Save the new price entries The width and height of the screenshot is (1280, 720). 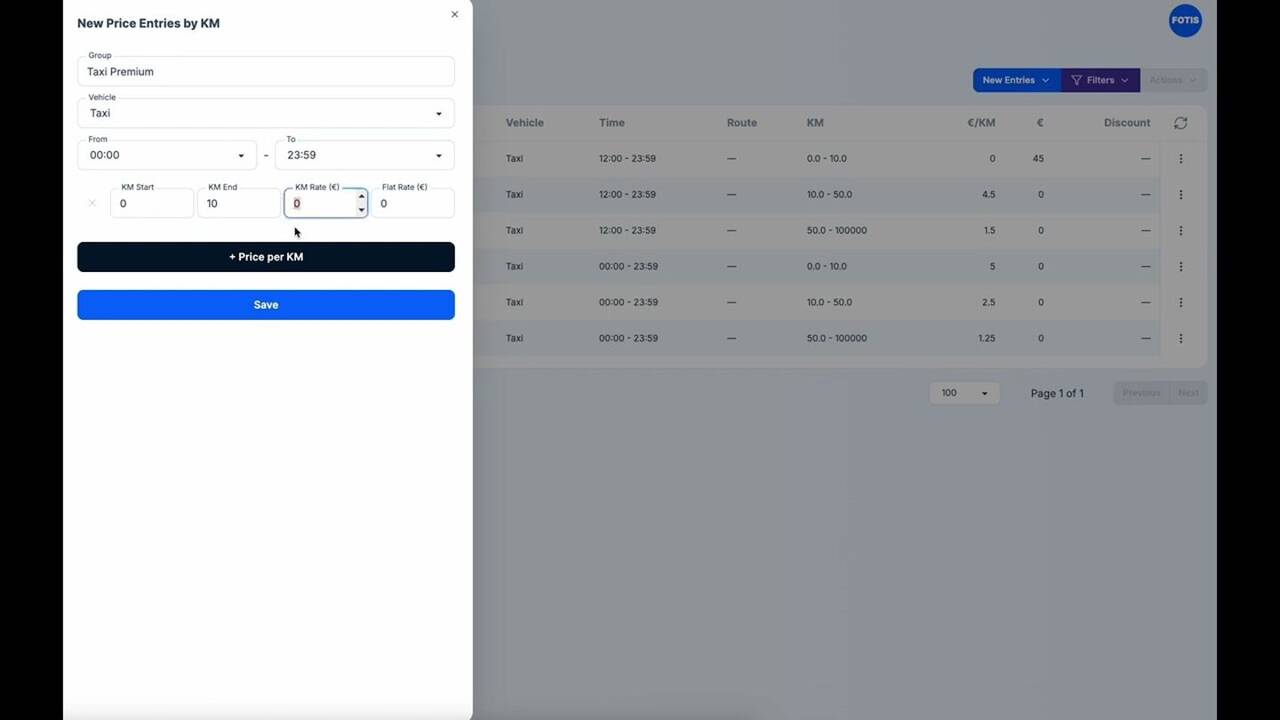(266, 305)
